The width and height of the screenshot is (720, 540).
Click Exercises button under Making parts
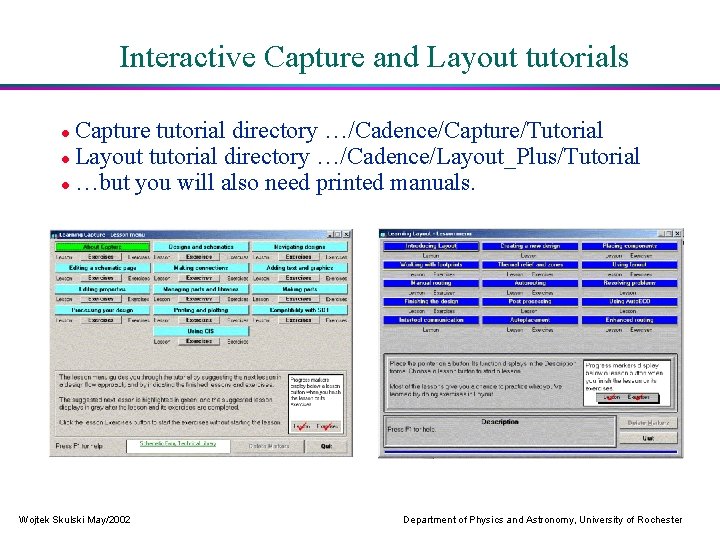click(298, 299)
